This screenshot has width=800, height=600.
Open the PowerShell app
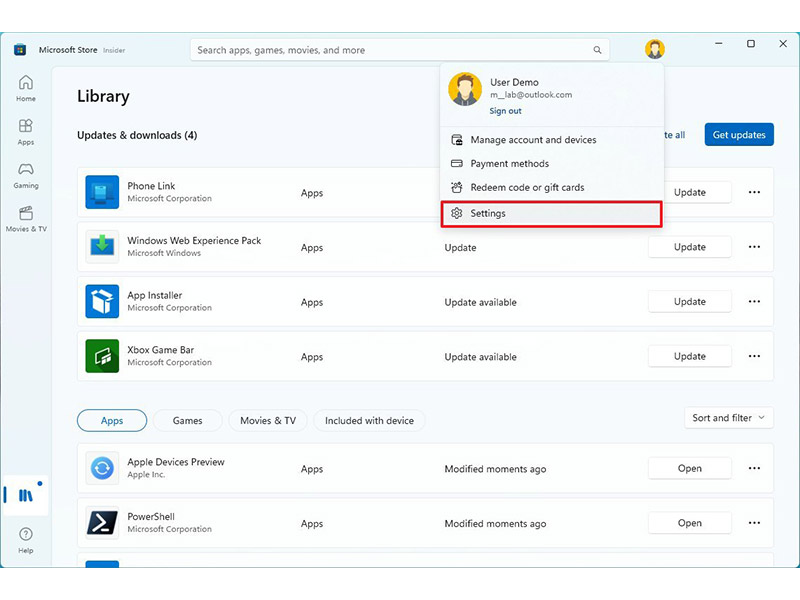tap(689, 523)
